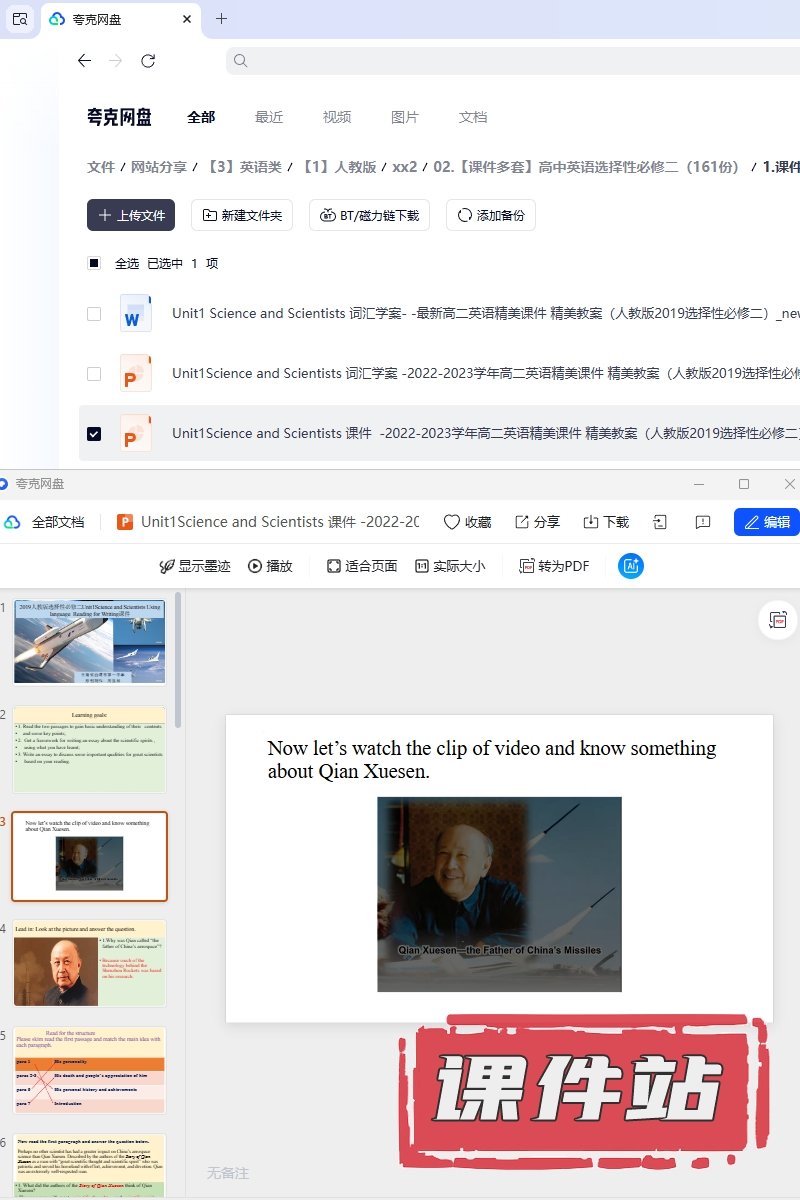Click the browser reload icon

tap(148, 61)
